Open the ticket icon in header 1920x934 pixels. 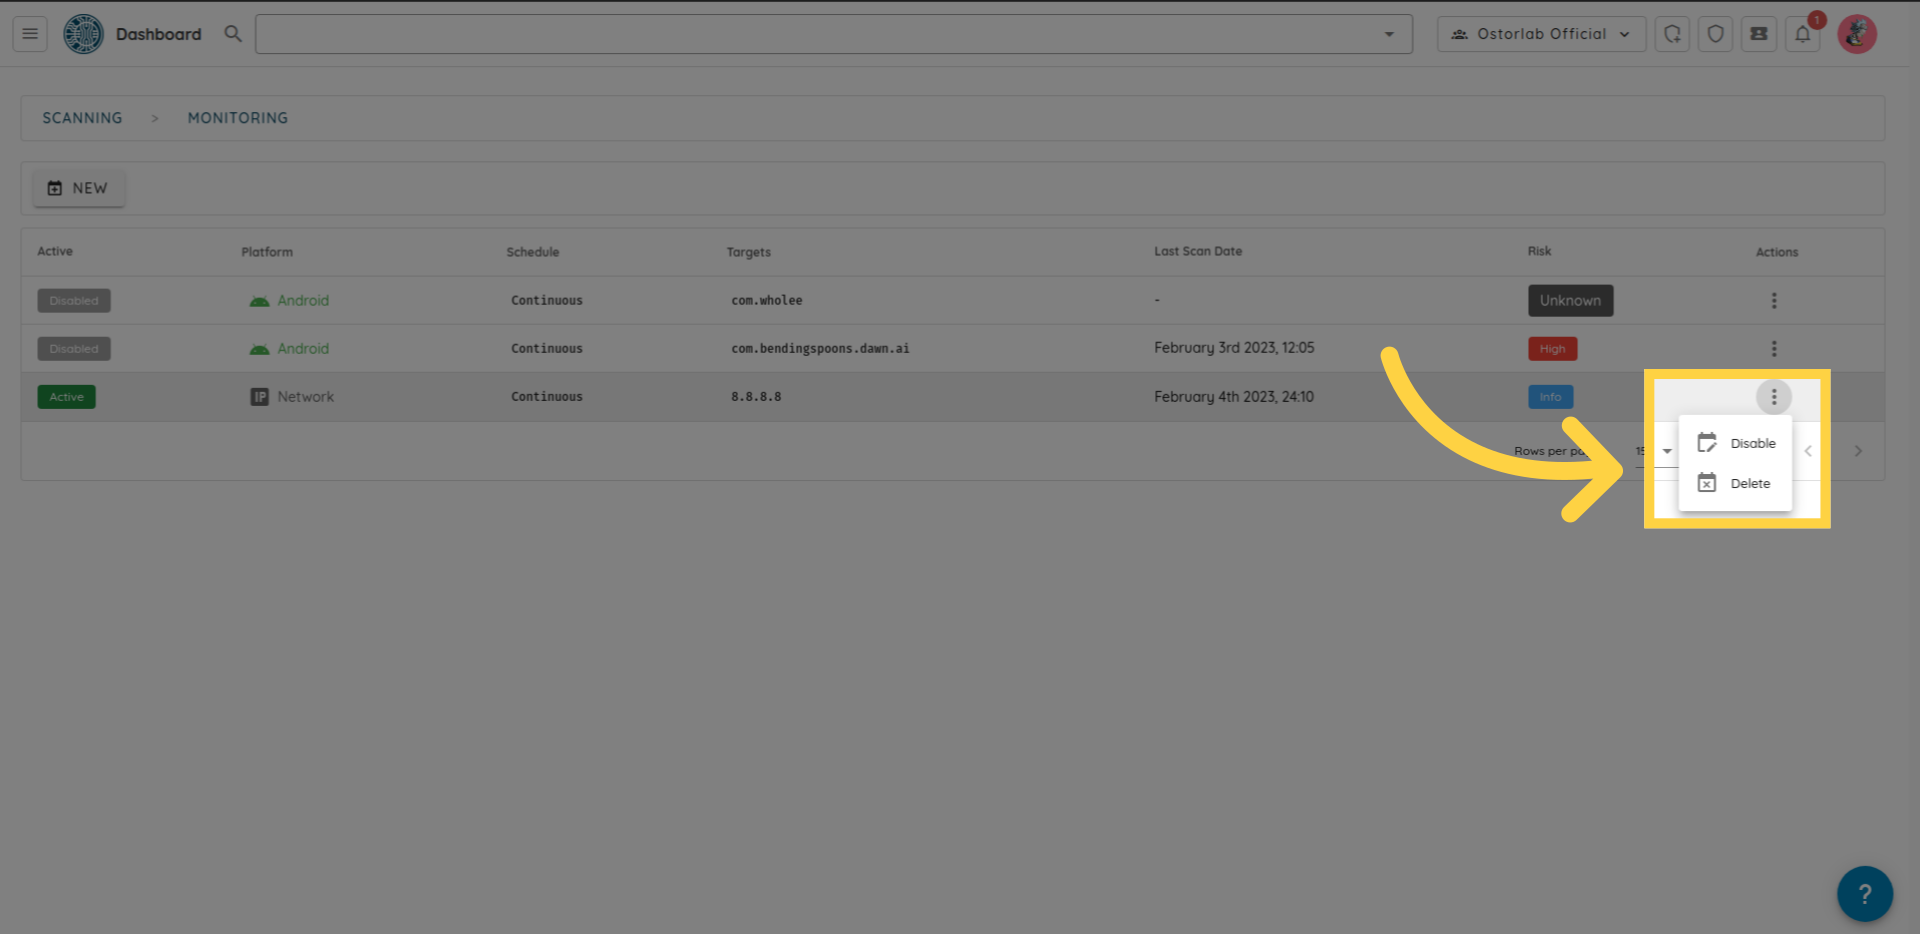point(1758,34)
